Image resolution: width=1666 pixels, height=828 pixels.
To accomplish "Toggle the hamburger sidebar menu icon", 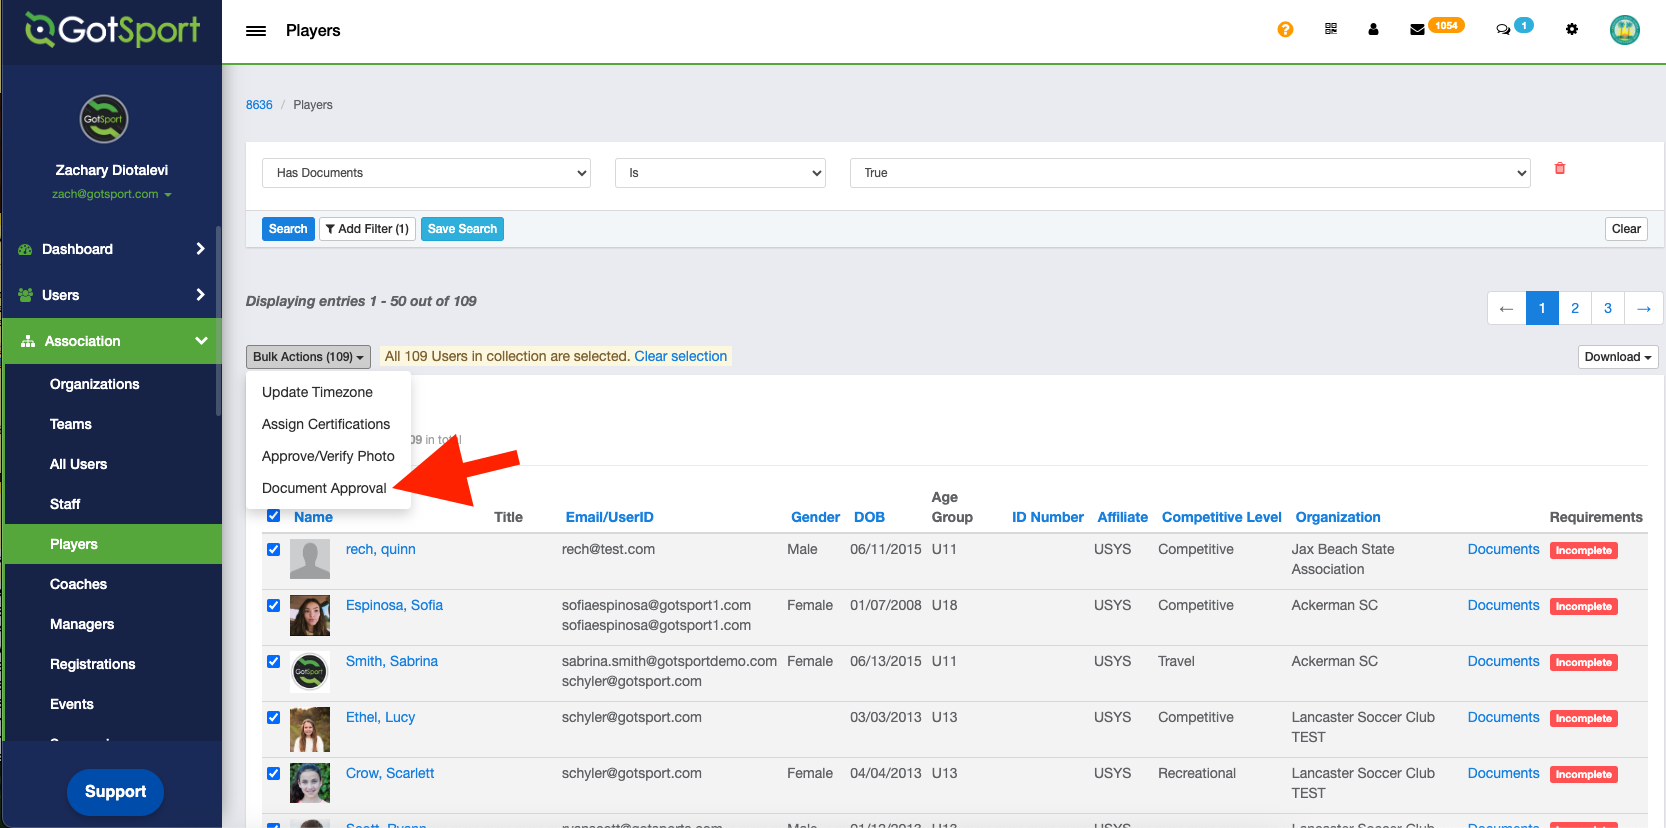I will [256, 31].
